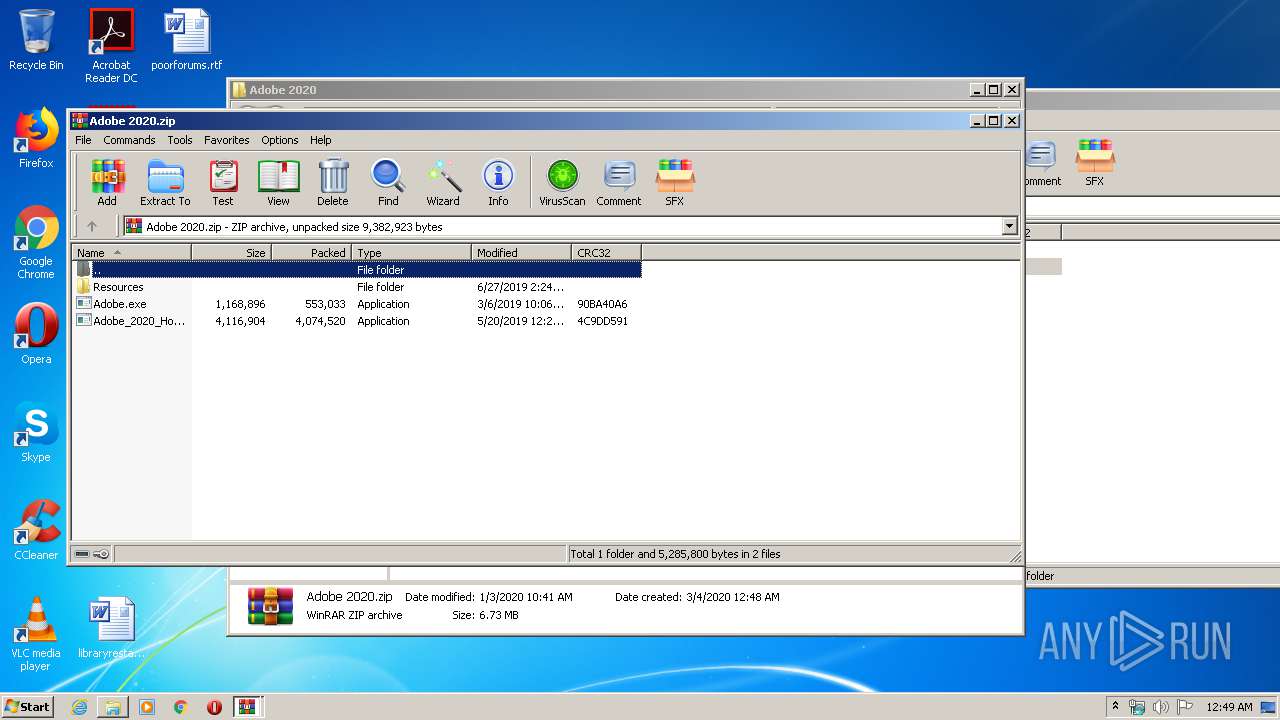This screenshot has width=1280, height=720.
Task: Click the Extract To toolbar icon
Action: pyautogui.click(x=165, y=182)
